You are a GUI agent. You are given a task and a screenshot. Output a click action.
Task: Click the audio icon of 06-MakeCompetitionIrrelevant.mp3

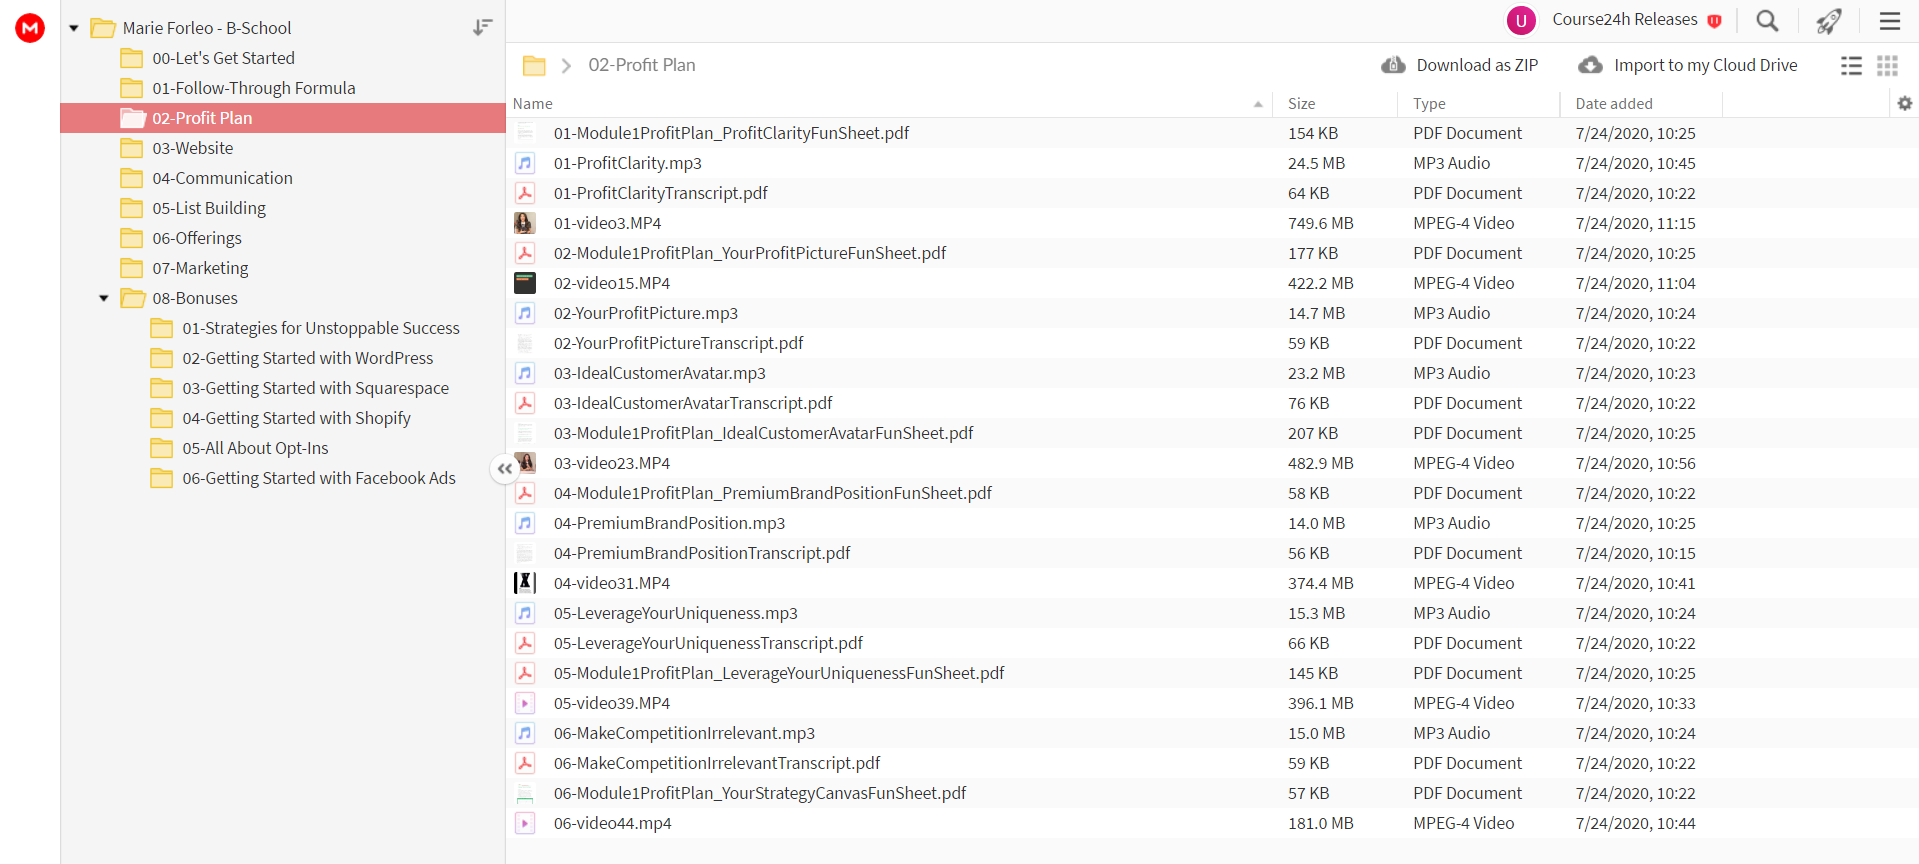[x=525, y=733]
